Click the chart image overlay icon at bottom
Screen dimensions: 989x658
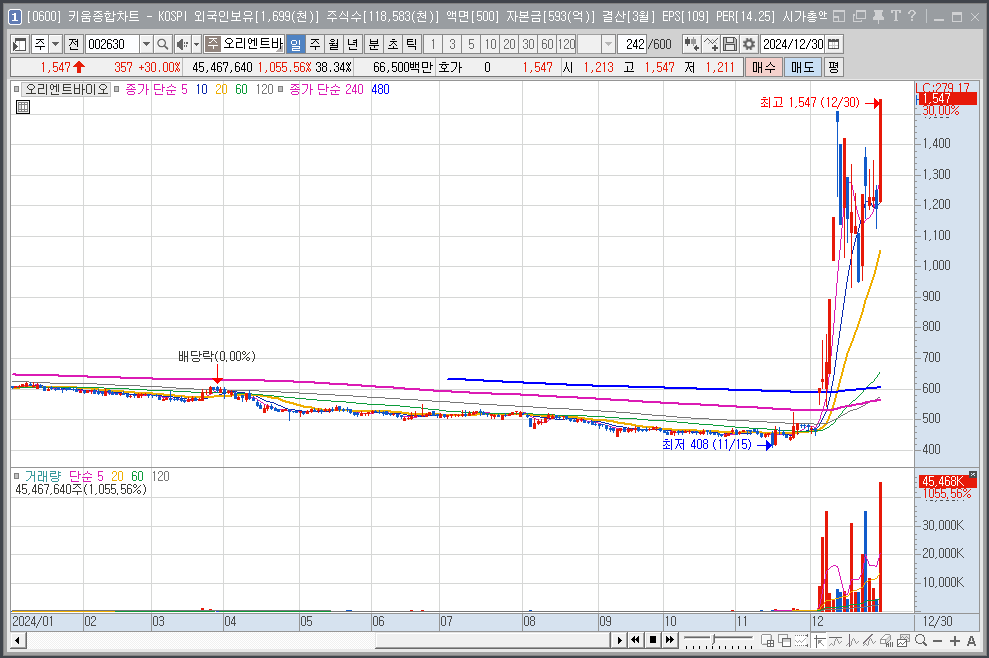point(903,641)
